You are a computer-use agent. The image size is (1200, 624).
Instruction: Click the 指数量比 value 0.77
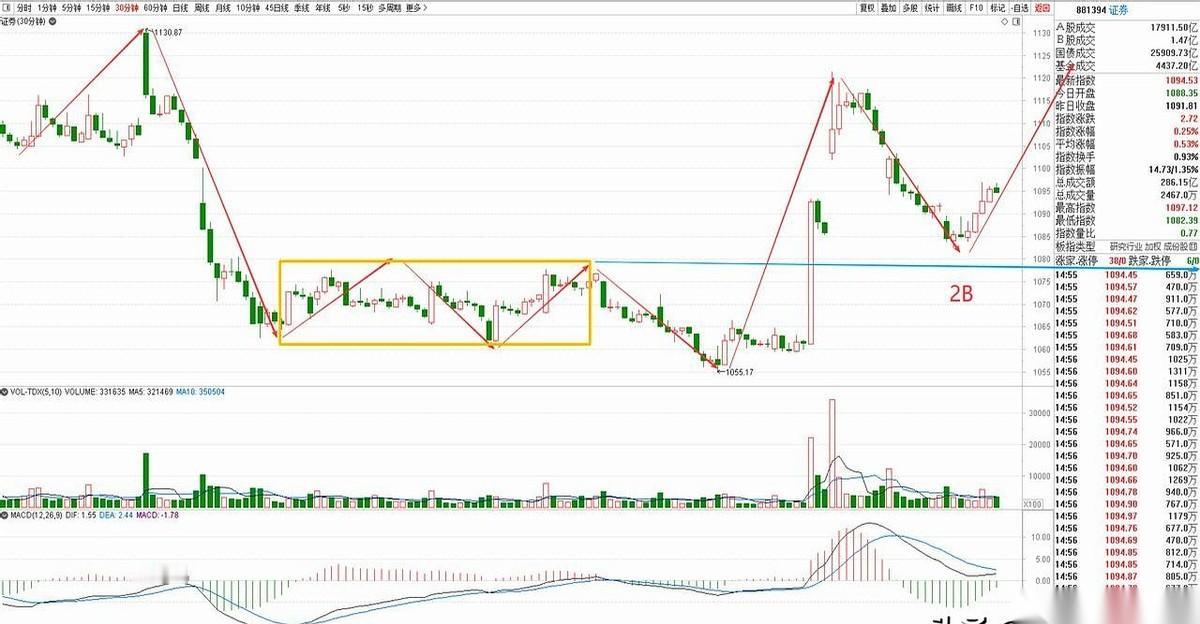pyautogui.click(x=1188, y=233)
